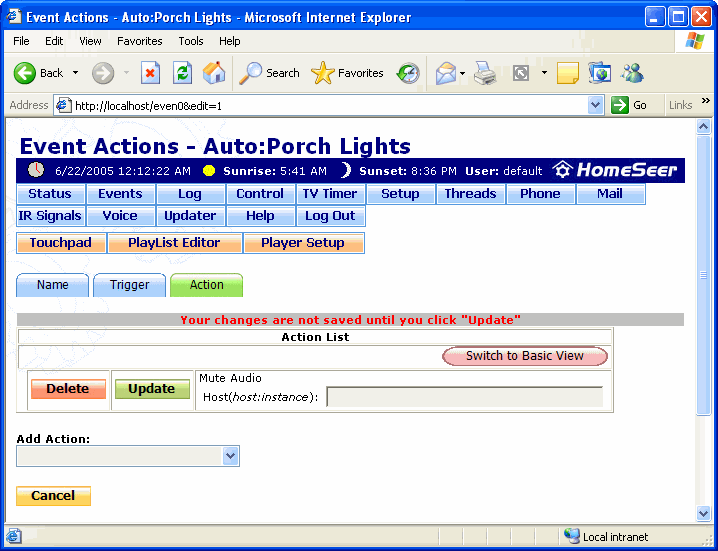Open the Phone page
The width and height of the screenshot is (718, 551).
pos(540,194)
